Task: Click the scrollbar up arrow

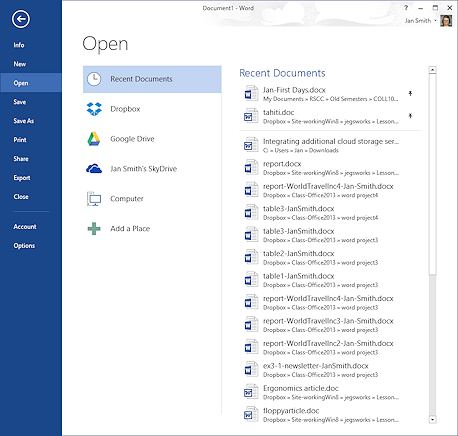Action: [432, 70]
